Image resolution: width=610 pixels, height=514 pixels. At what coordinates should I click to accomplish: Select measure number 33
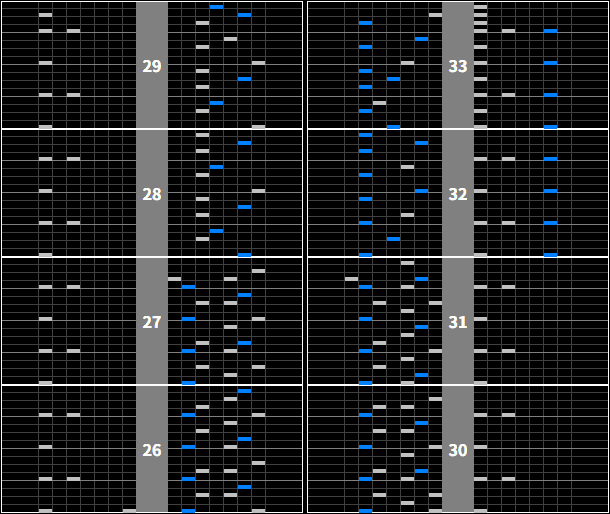[458, 67]
